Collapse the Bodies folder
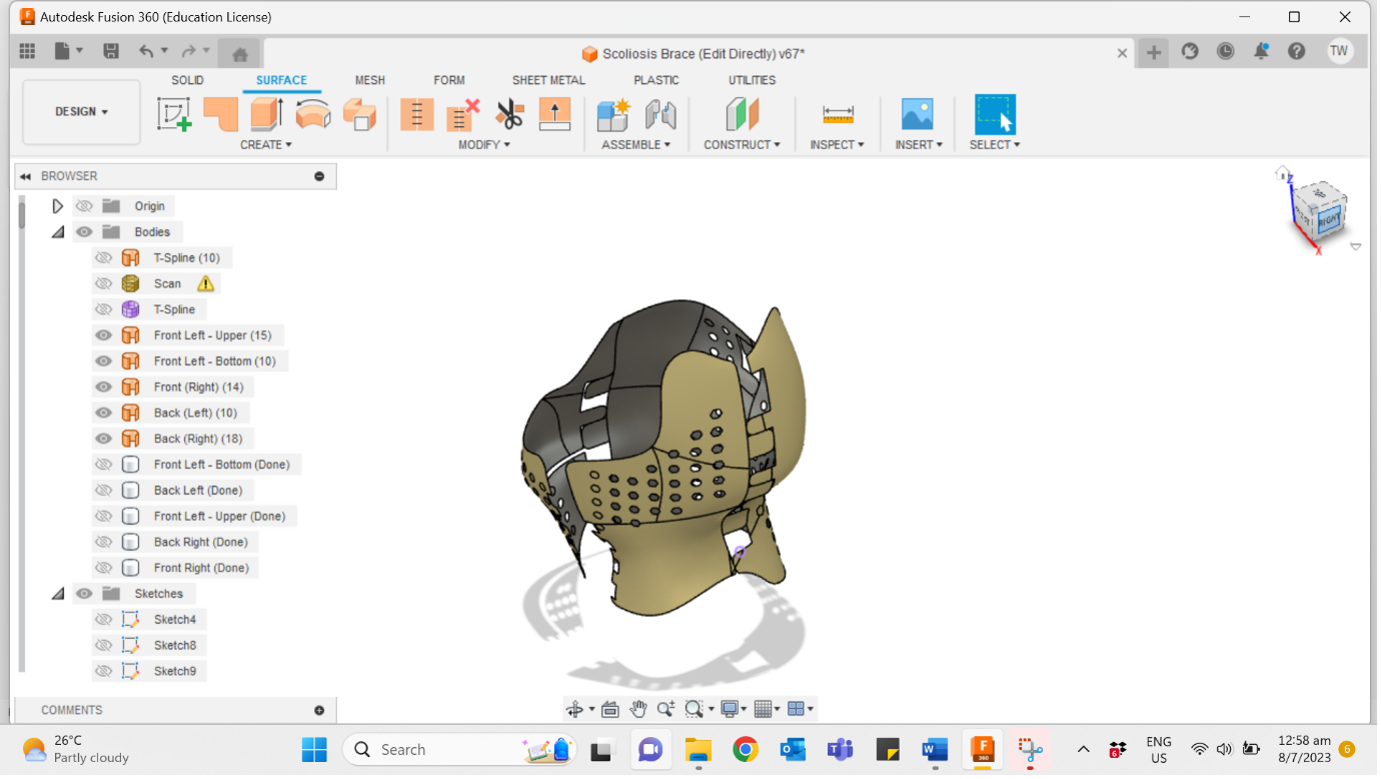 [58, 232]
